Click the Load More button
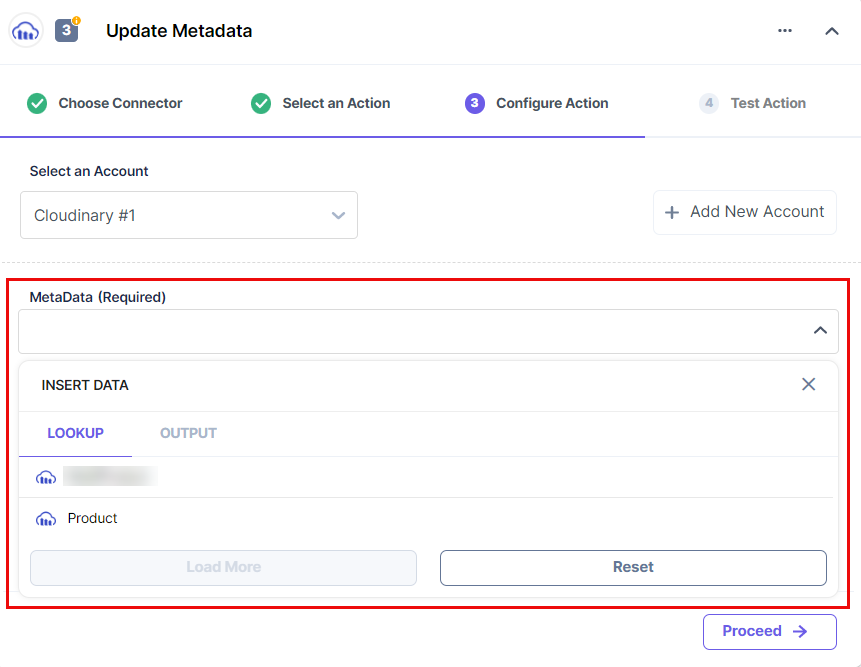The height and width of the screenshot is (667, 861). coord(223,568)
